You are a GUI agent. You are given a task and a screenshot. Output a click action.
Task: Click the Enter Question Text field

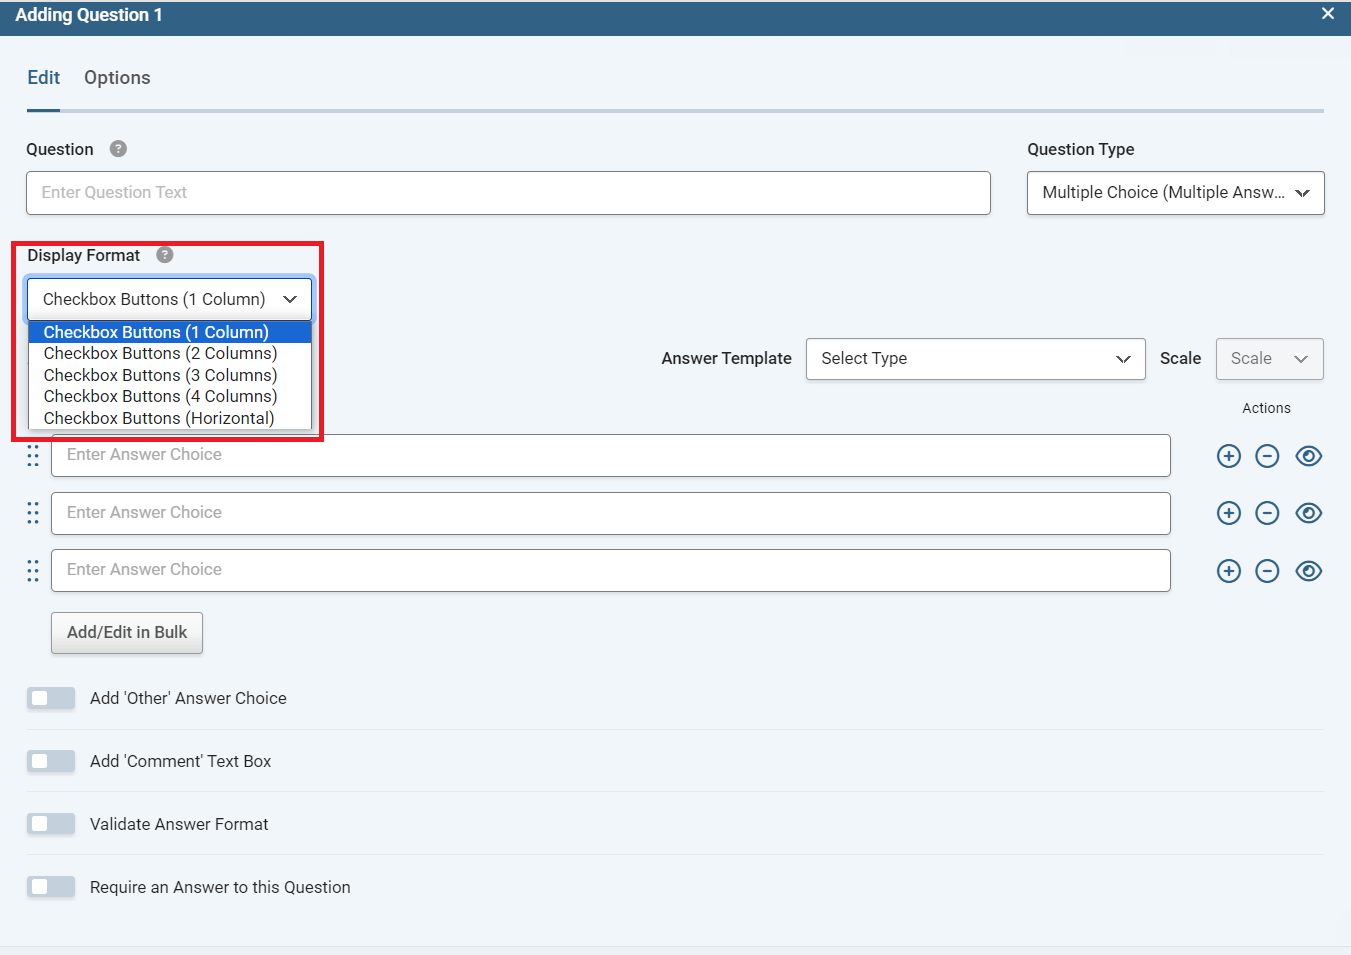508,193
